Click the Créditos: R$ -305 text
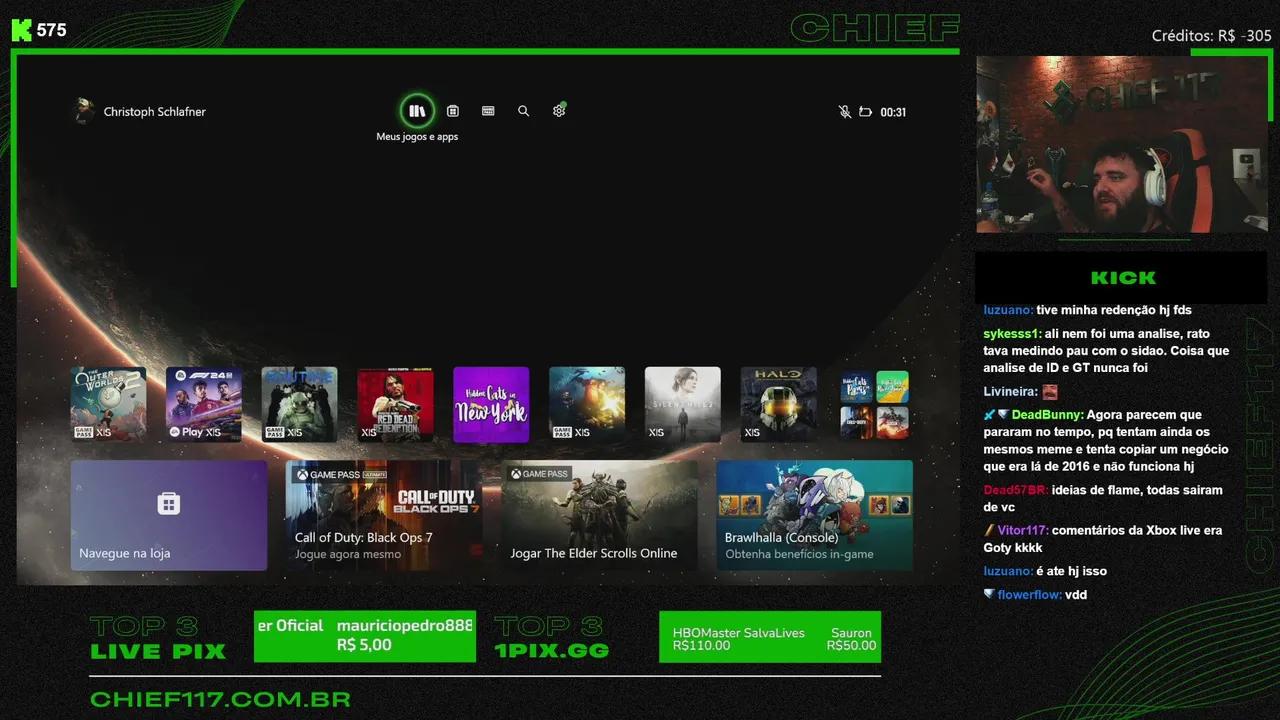The height and width of the screenshot is (720, 1280). tap(1211, 36)
